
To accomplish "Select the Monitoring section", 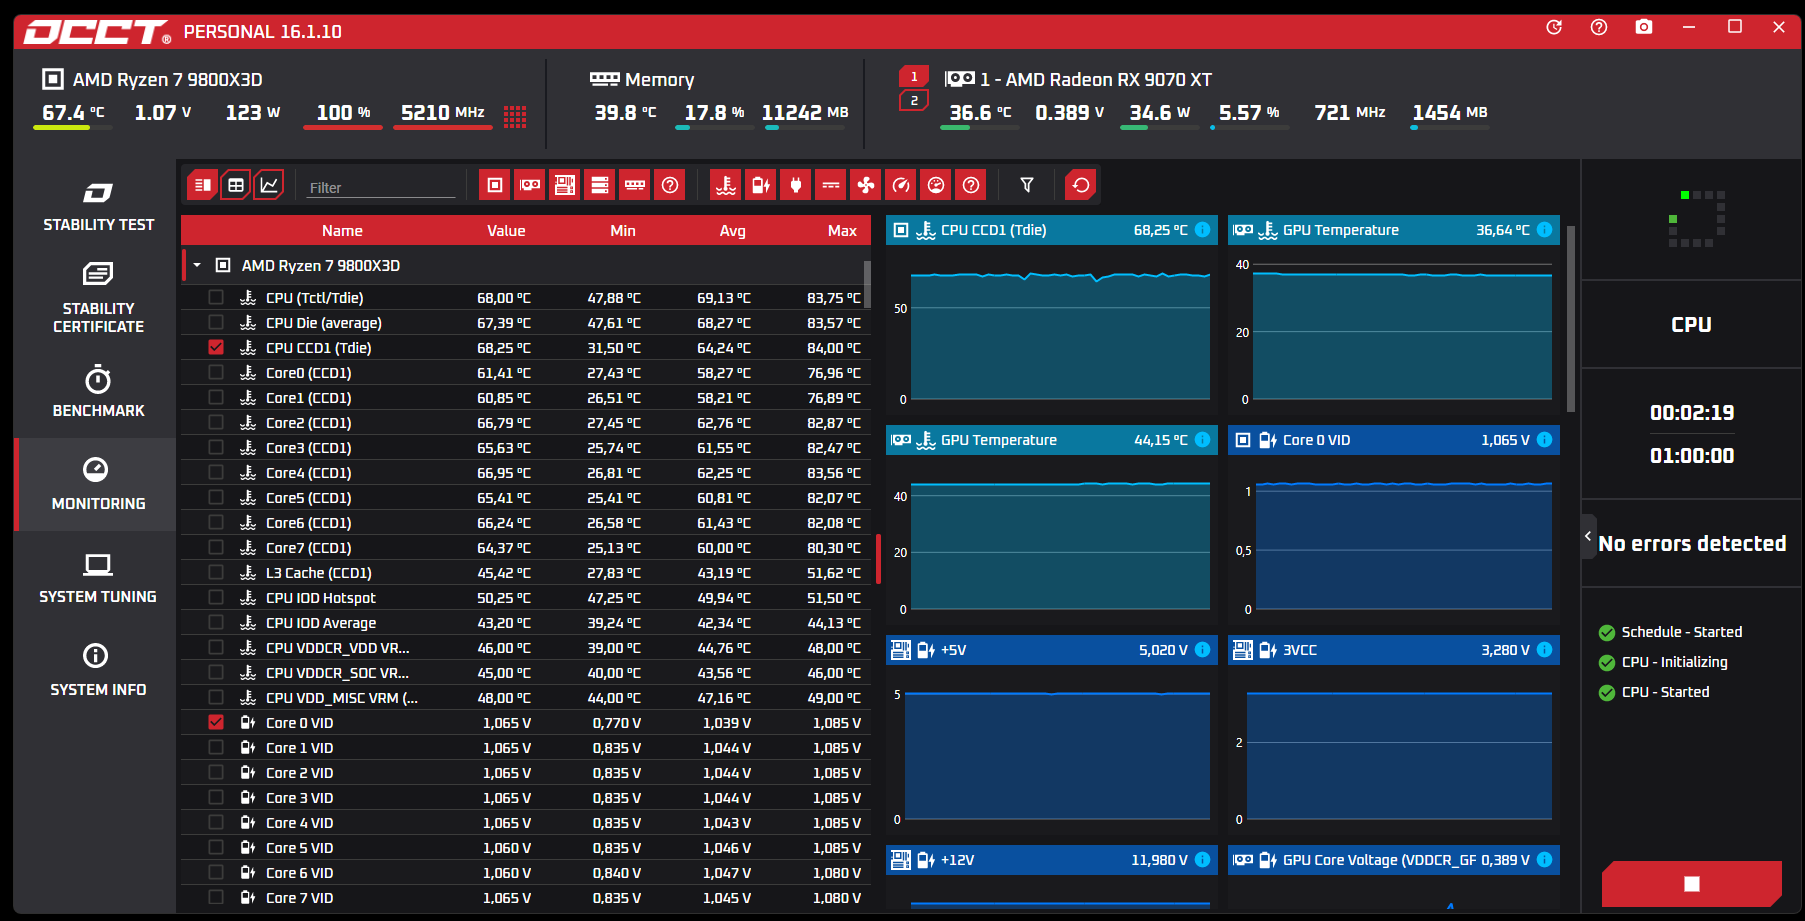I will click(x=98, y=485).
